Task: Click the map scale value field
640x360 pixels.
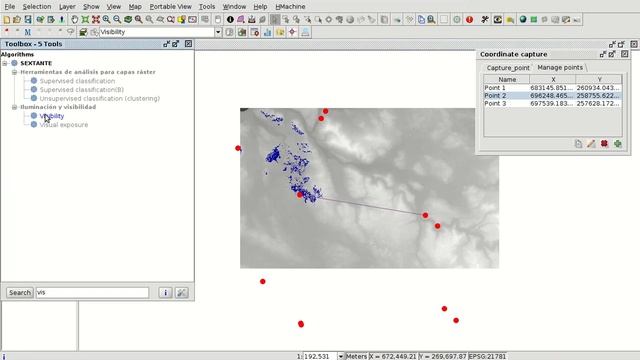Action: pos(320,356)
